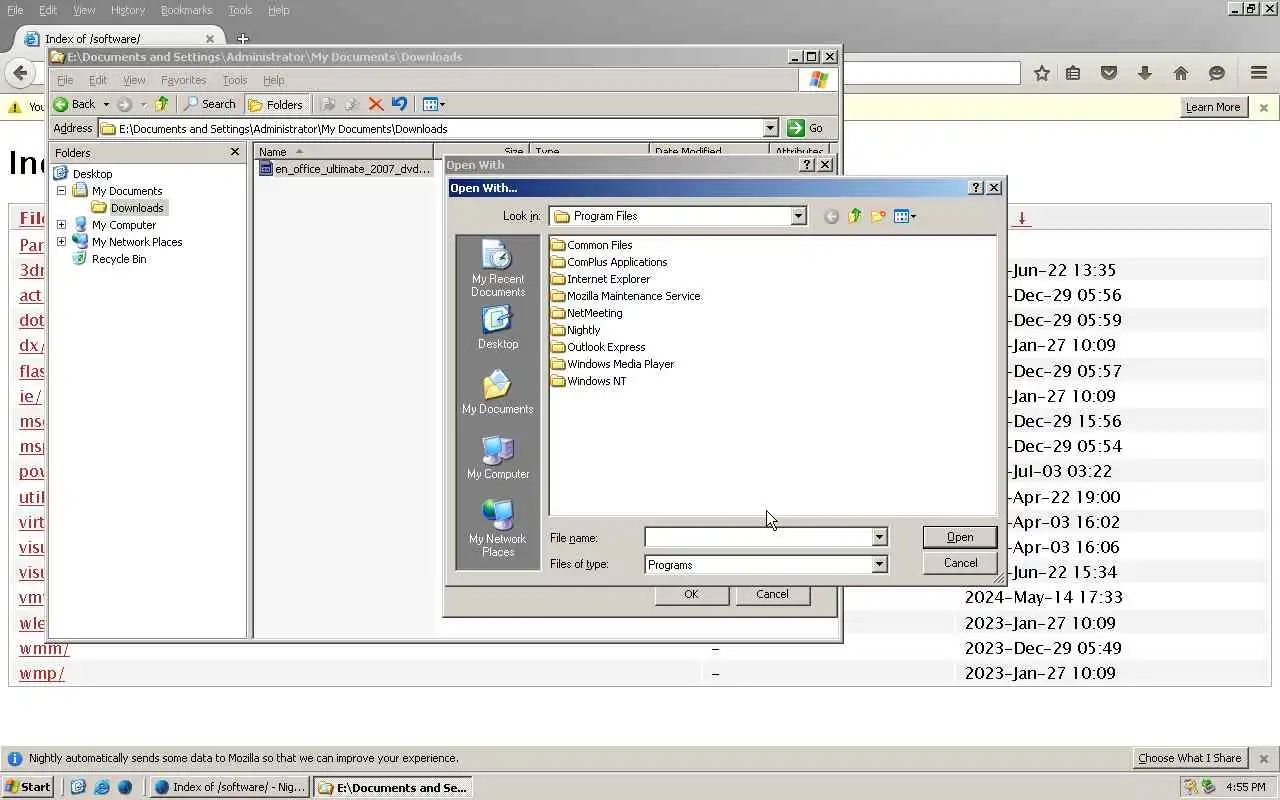Expand My Computer tree node
The image size is (1280, 800).
[x=61, y=224]
